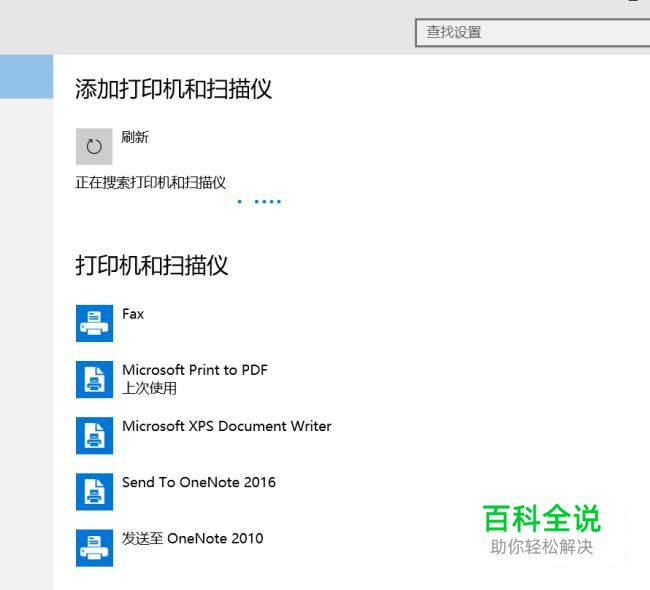Click the Send To OneNote 2016 name
The height and width of the screenshot is (590, 650).
[199, 482]
